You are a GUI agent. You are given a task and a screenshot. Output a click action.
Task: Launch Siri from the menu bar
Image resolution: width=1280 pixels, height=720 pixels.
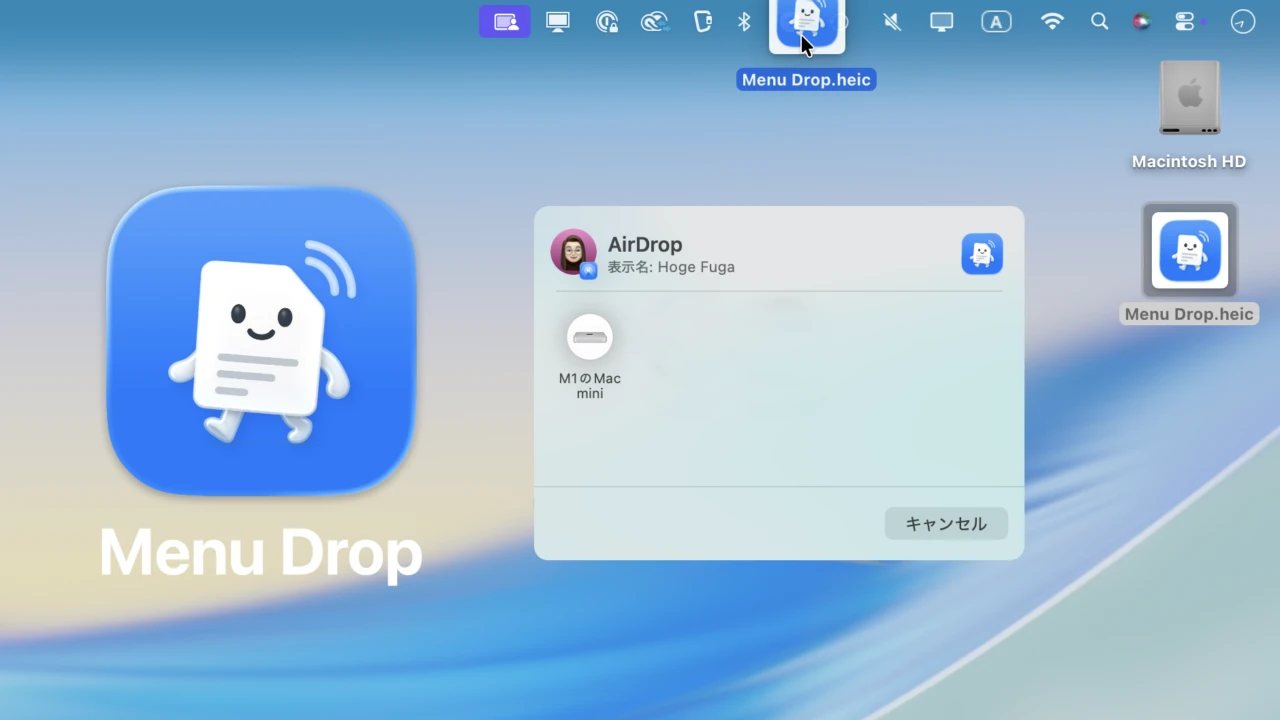tap(1141, 22)
